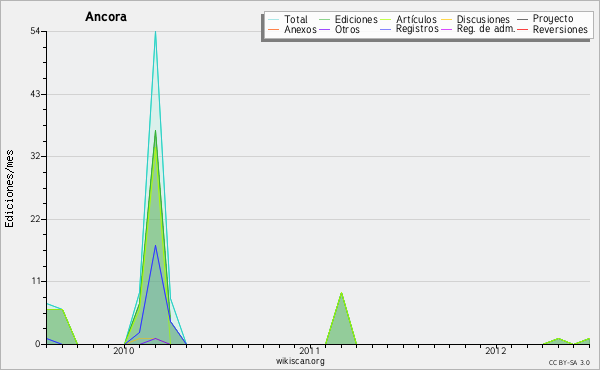Click the y-axis value 0

click(38, 344)
